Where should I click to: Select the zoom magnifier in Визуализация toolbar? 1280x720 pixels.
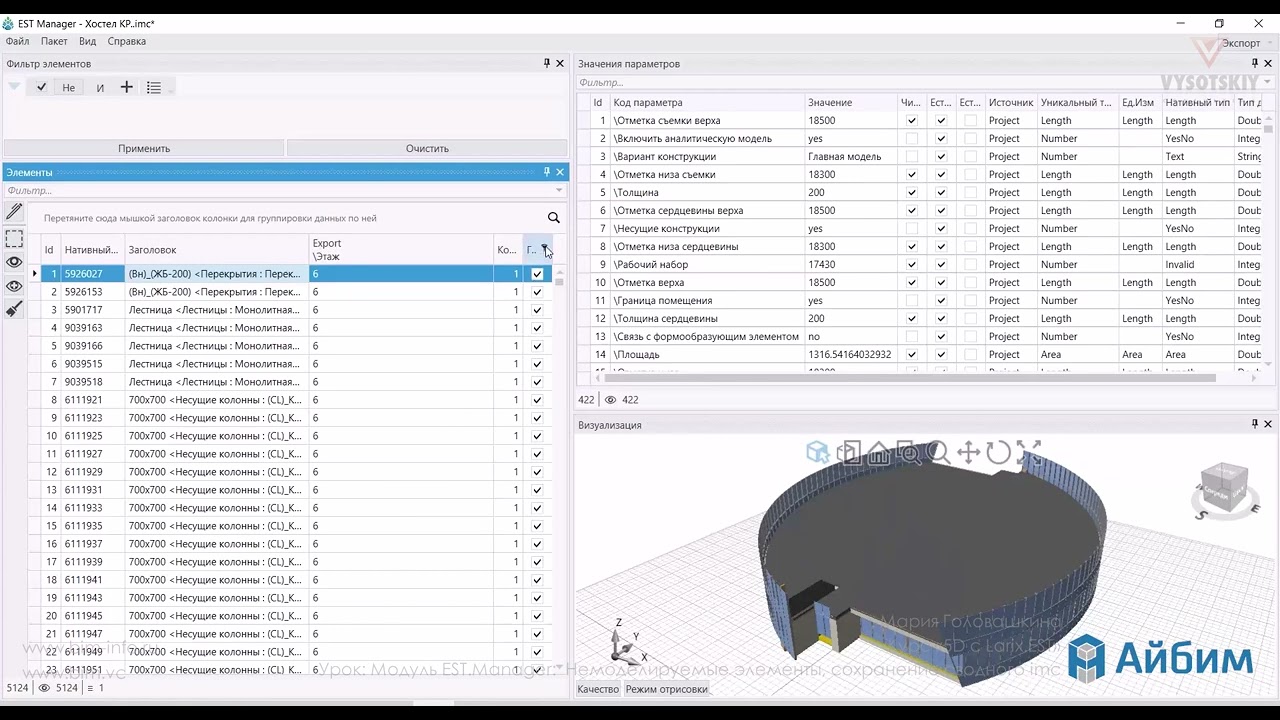(x=938, y=453)
